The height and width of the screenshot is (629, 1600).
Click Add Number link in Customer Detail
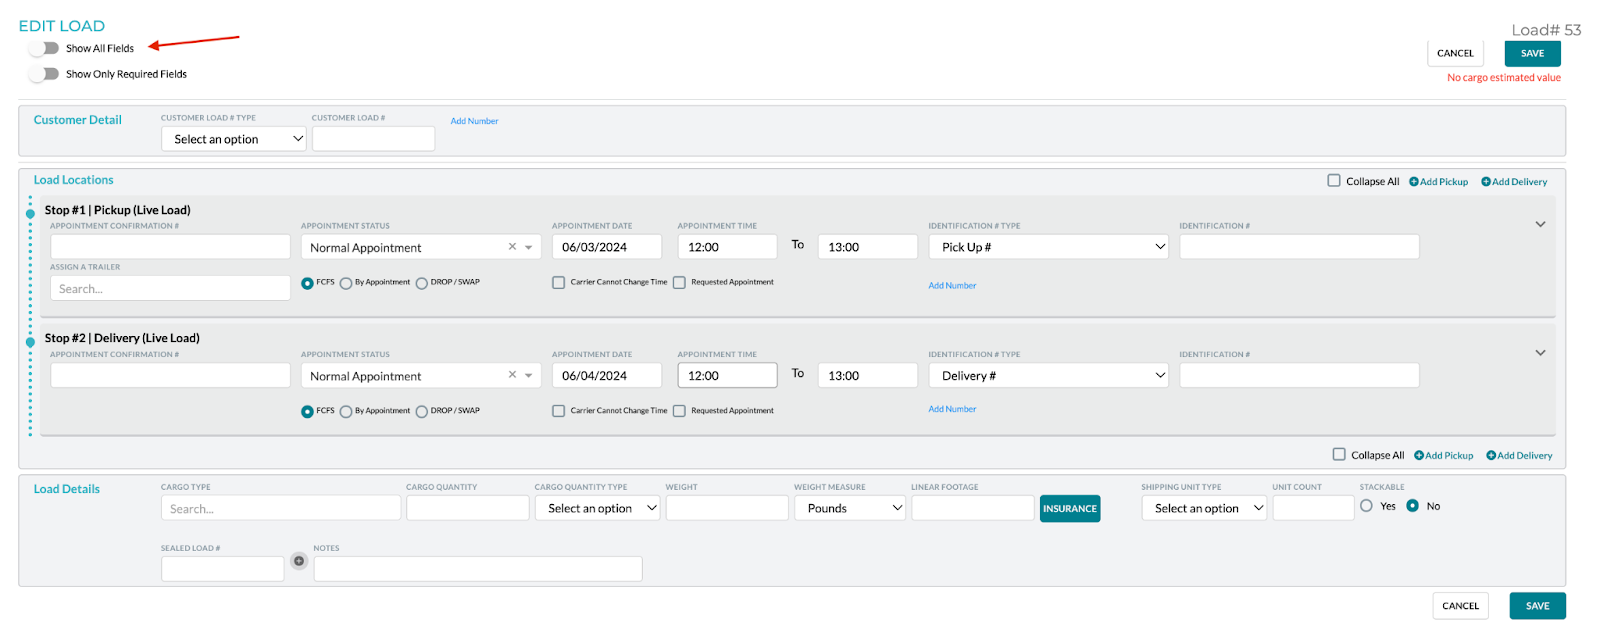pos(474,121)
